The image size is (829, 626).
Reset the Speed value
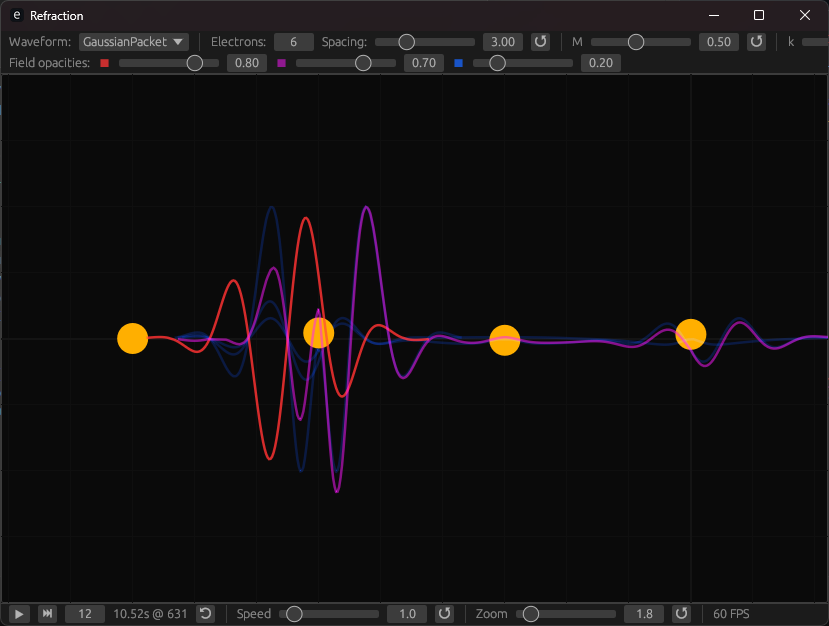445,614
